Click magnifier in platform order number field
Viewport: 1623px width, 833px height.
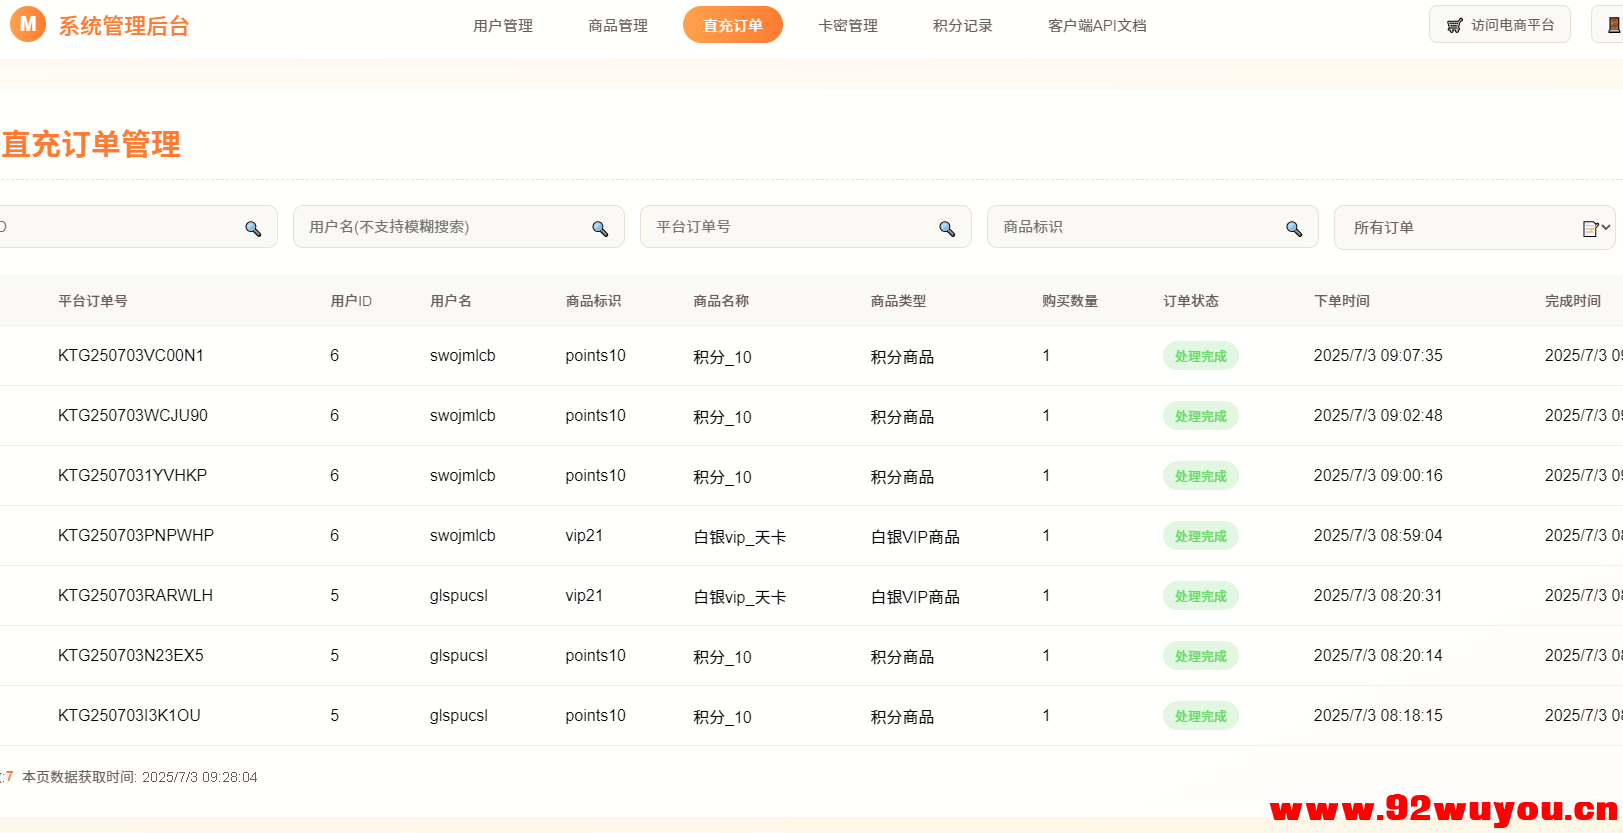click(x=947, y=229)
